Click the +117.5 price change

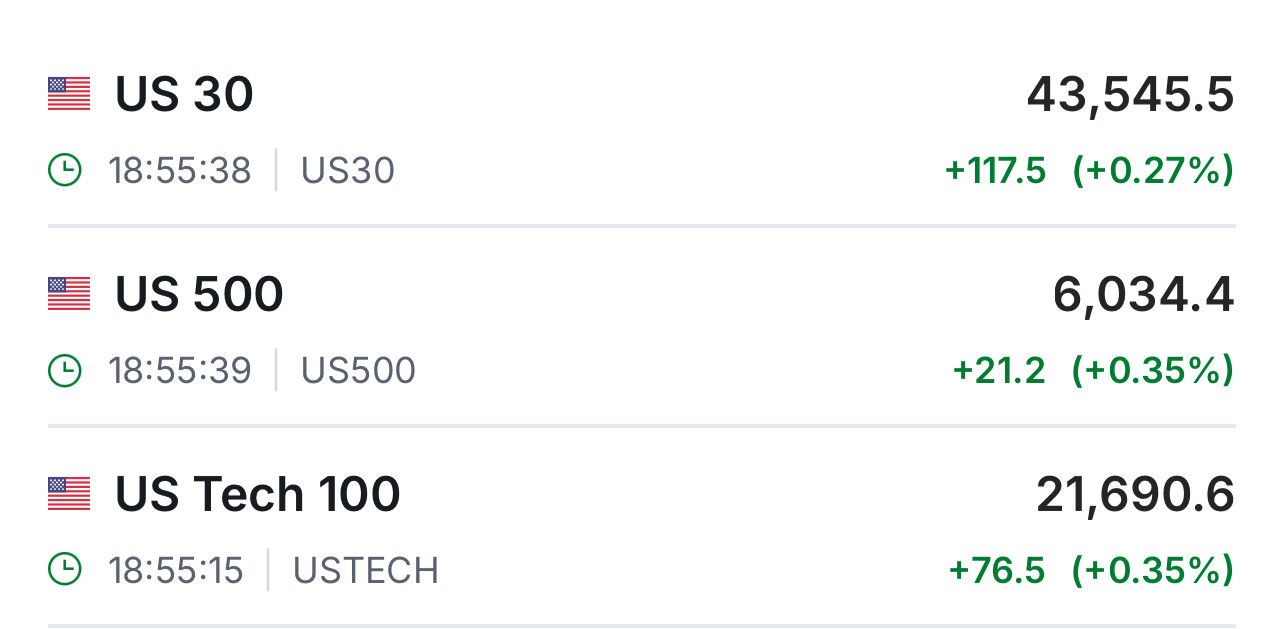tap(995, 171)
